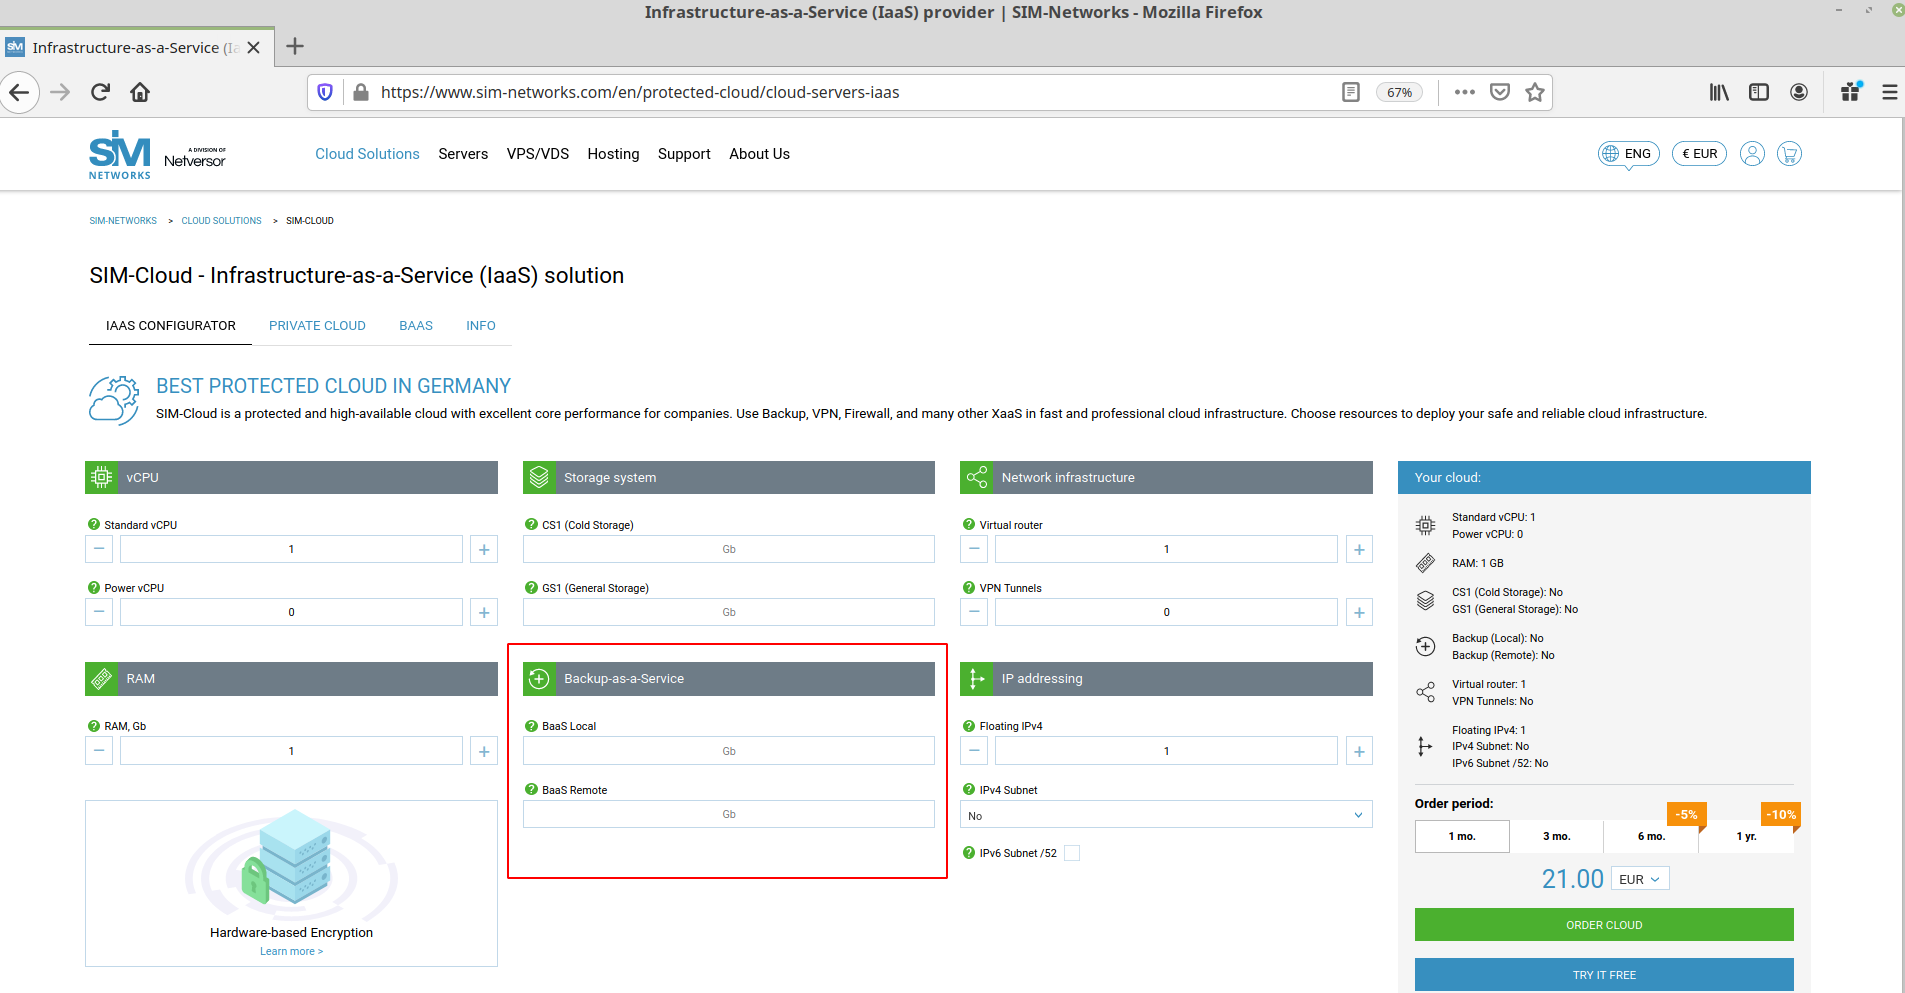Click the user account icon
Screen dimensions: 1905x993
pos(1751,154)
